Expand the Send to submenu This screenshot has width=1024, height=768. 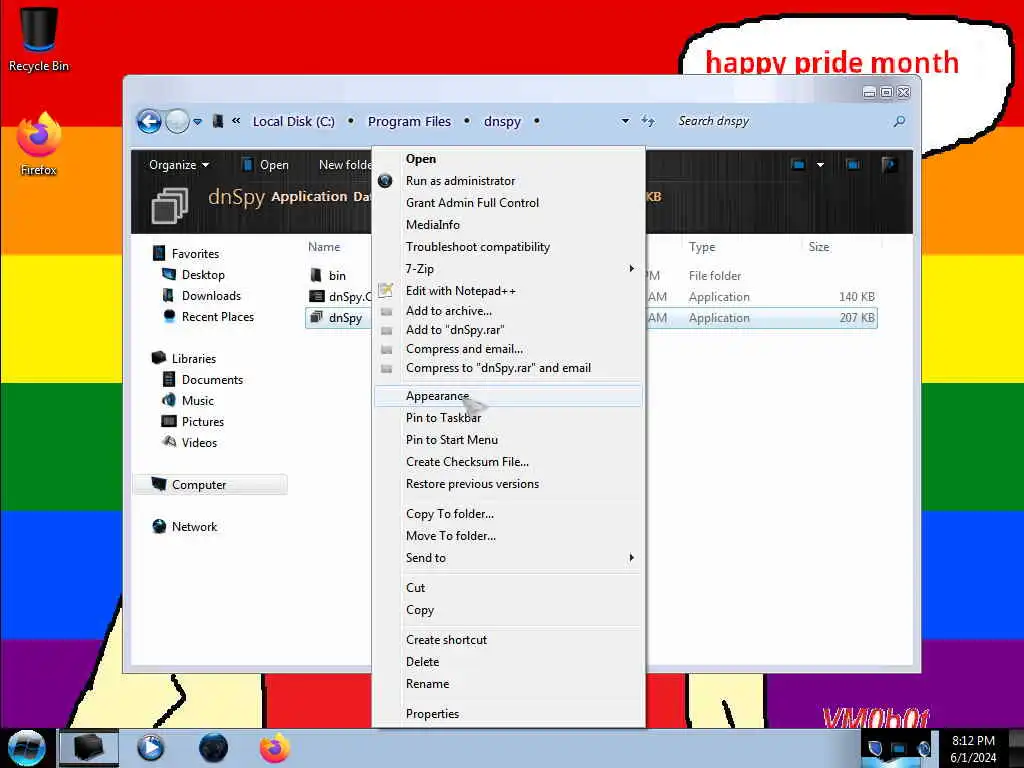pos(508,558)
